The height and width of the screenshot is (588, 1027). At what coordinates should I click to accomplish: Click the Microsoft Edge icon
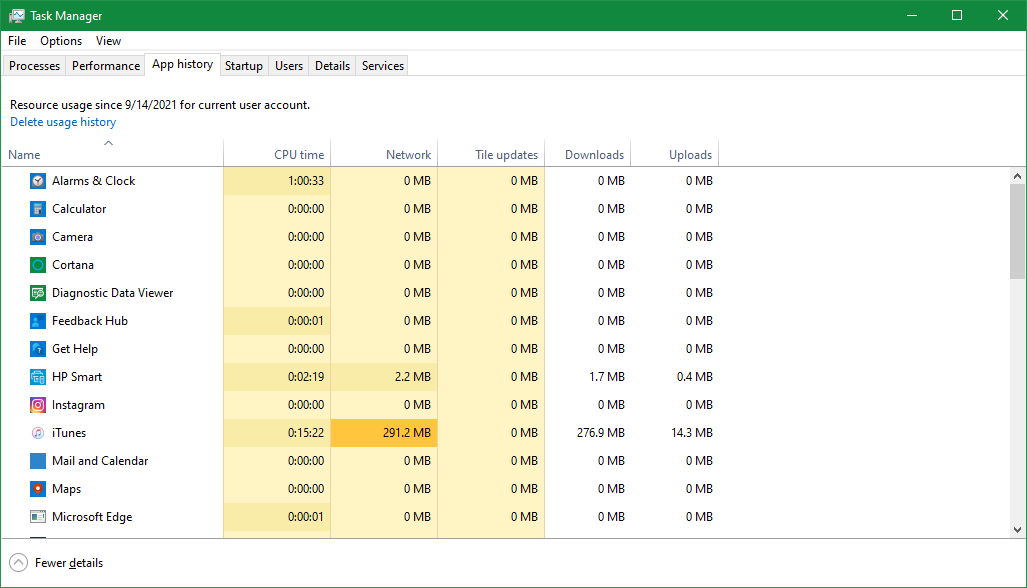pyautogui.click(x=37, y=516)
